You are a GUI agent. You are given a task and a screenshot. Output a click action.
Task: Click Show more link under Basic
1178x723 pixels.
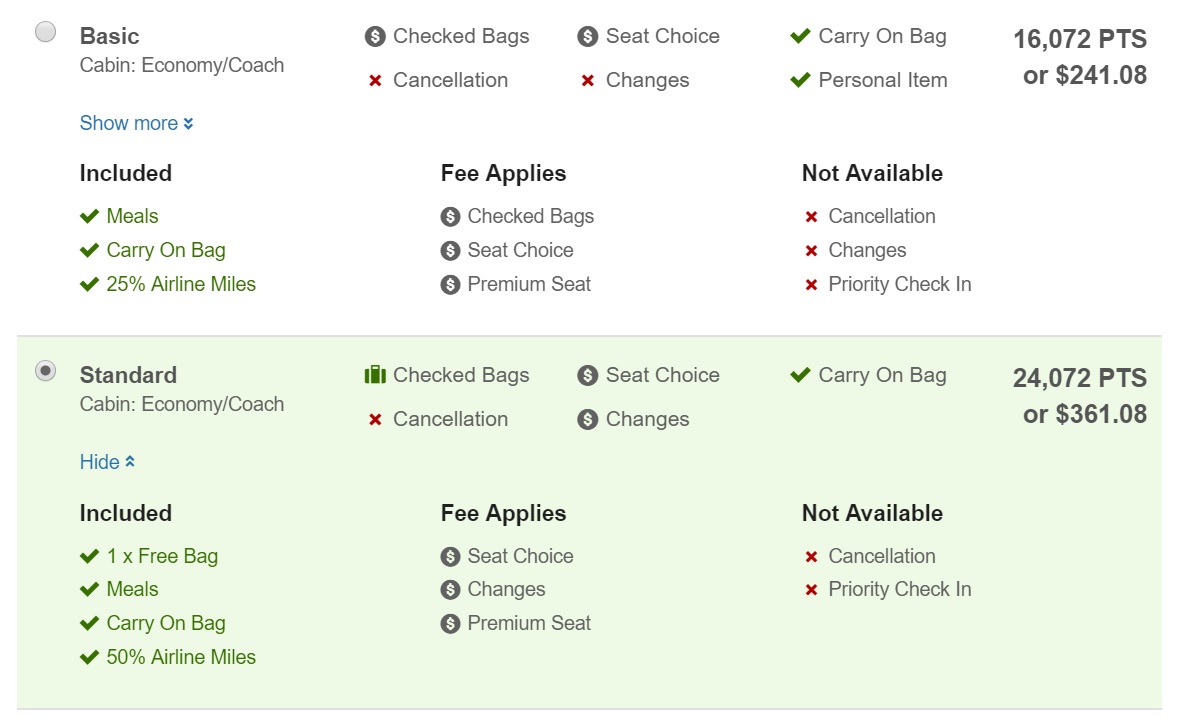(128, 123)
